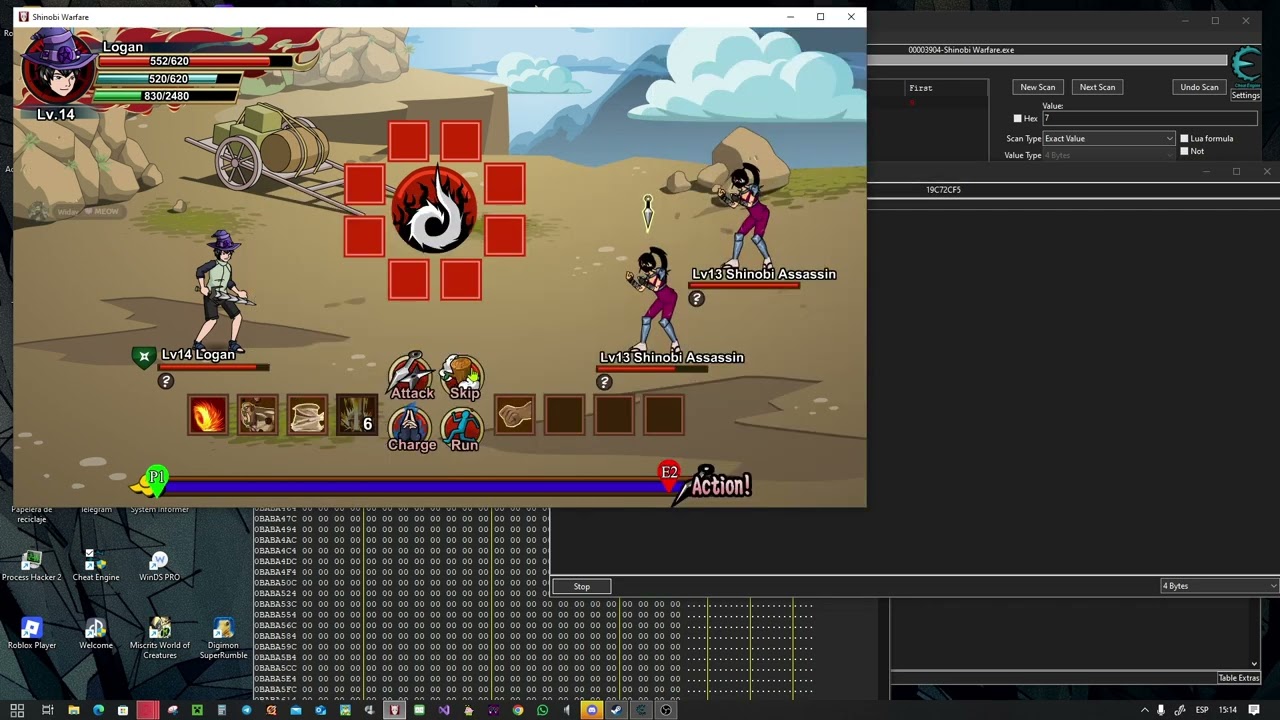
Task: Select the Skip turn action
Action: 463,377
